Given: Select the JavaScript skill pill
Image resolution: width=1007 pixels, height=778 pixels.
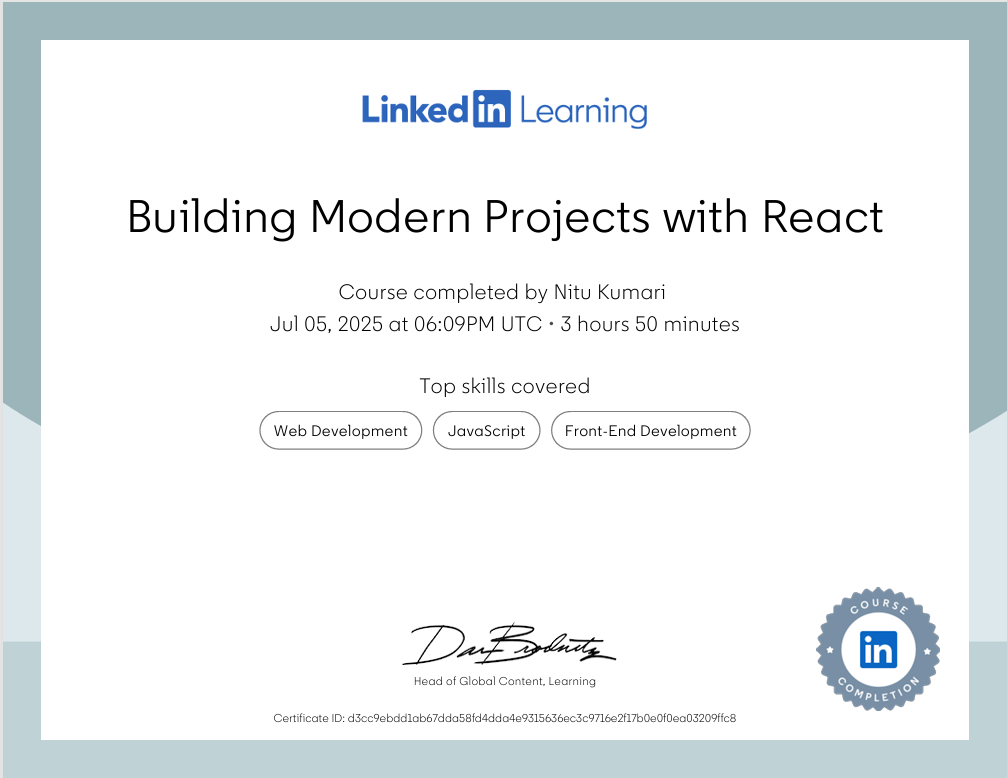Looking at the screenshot, I should point(486,430).
